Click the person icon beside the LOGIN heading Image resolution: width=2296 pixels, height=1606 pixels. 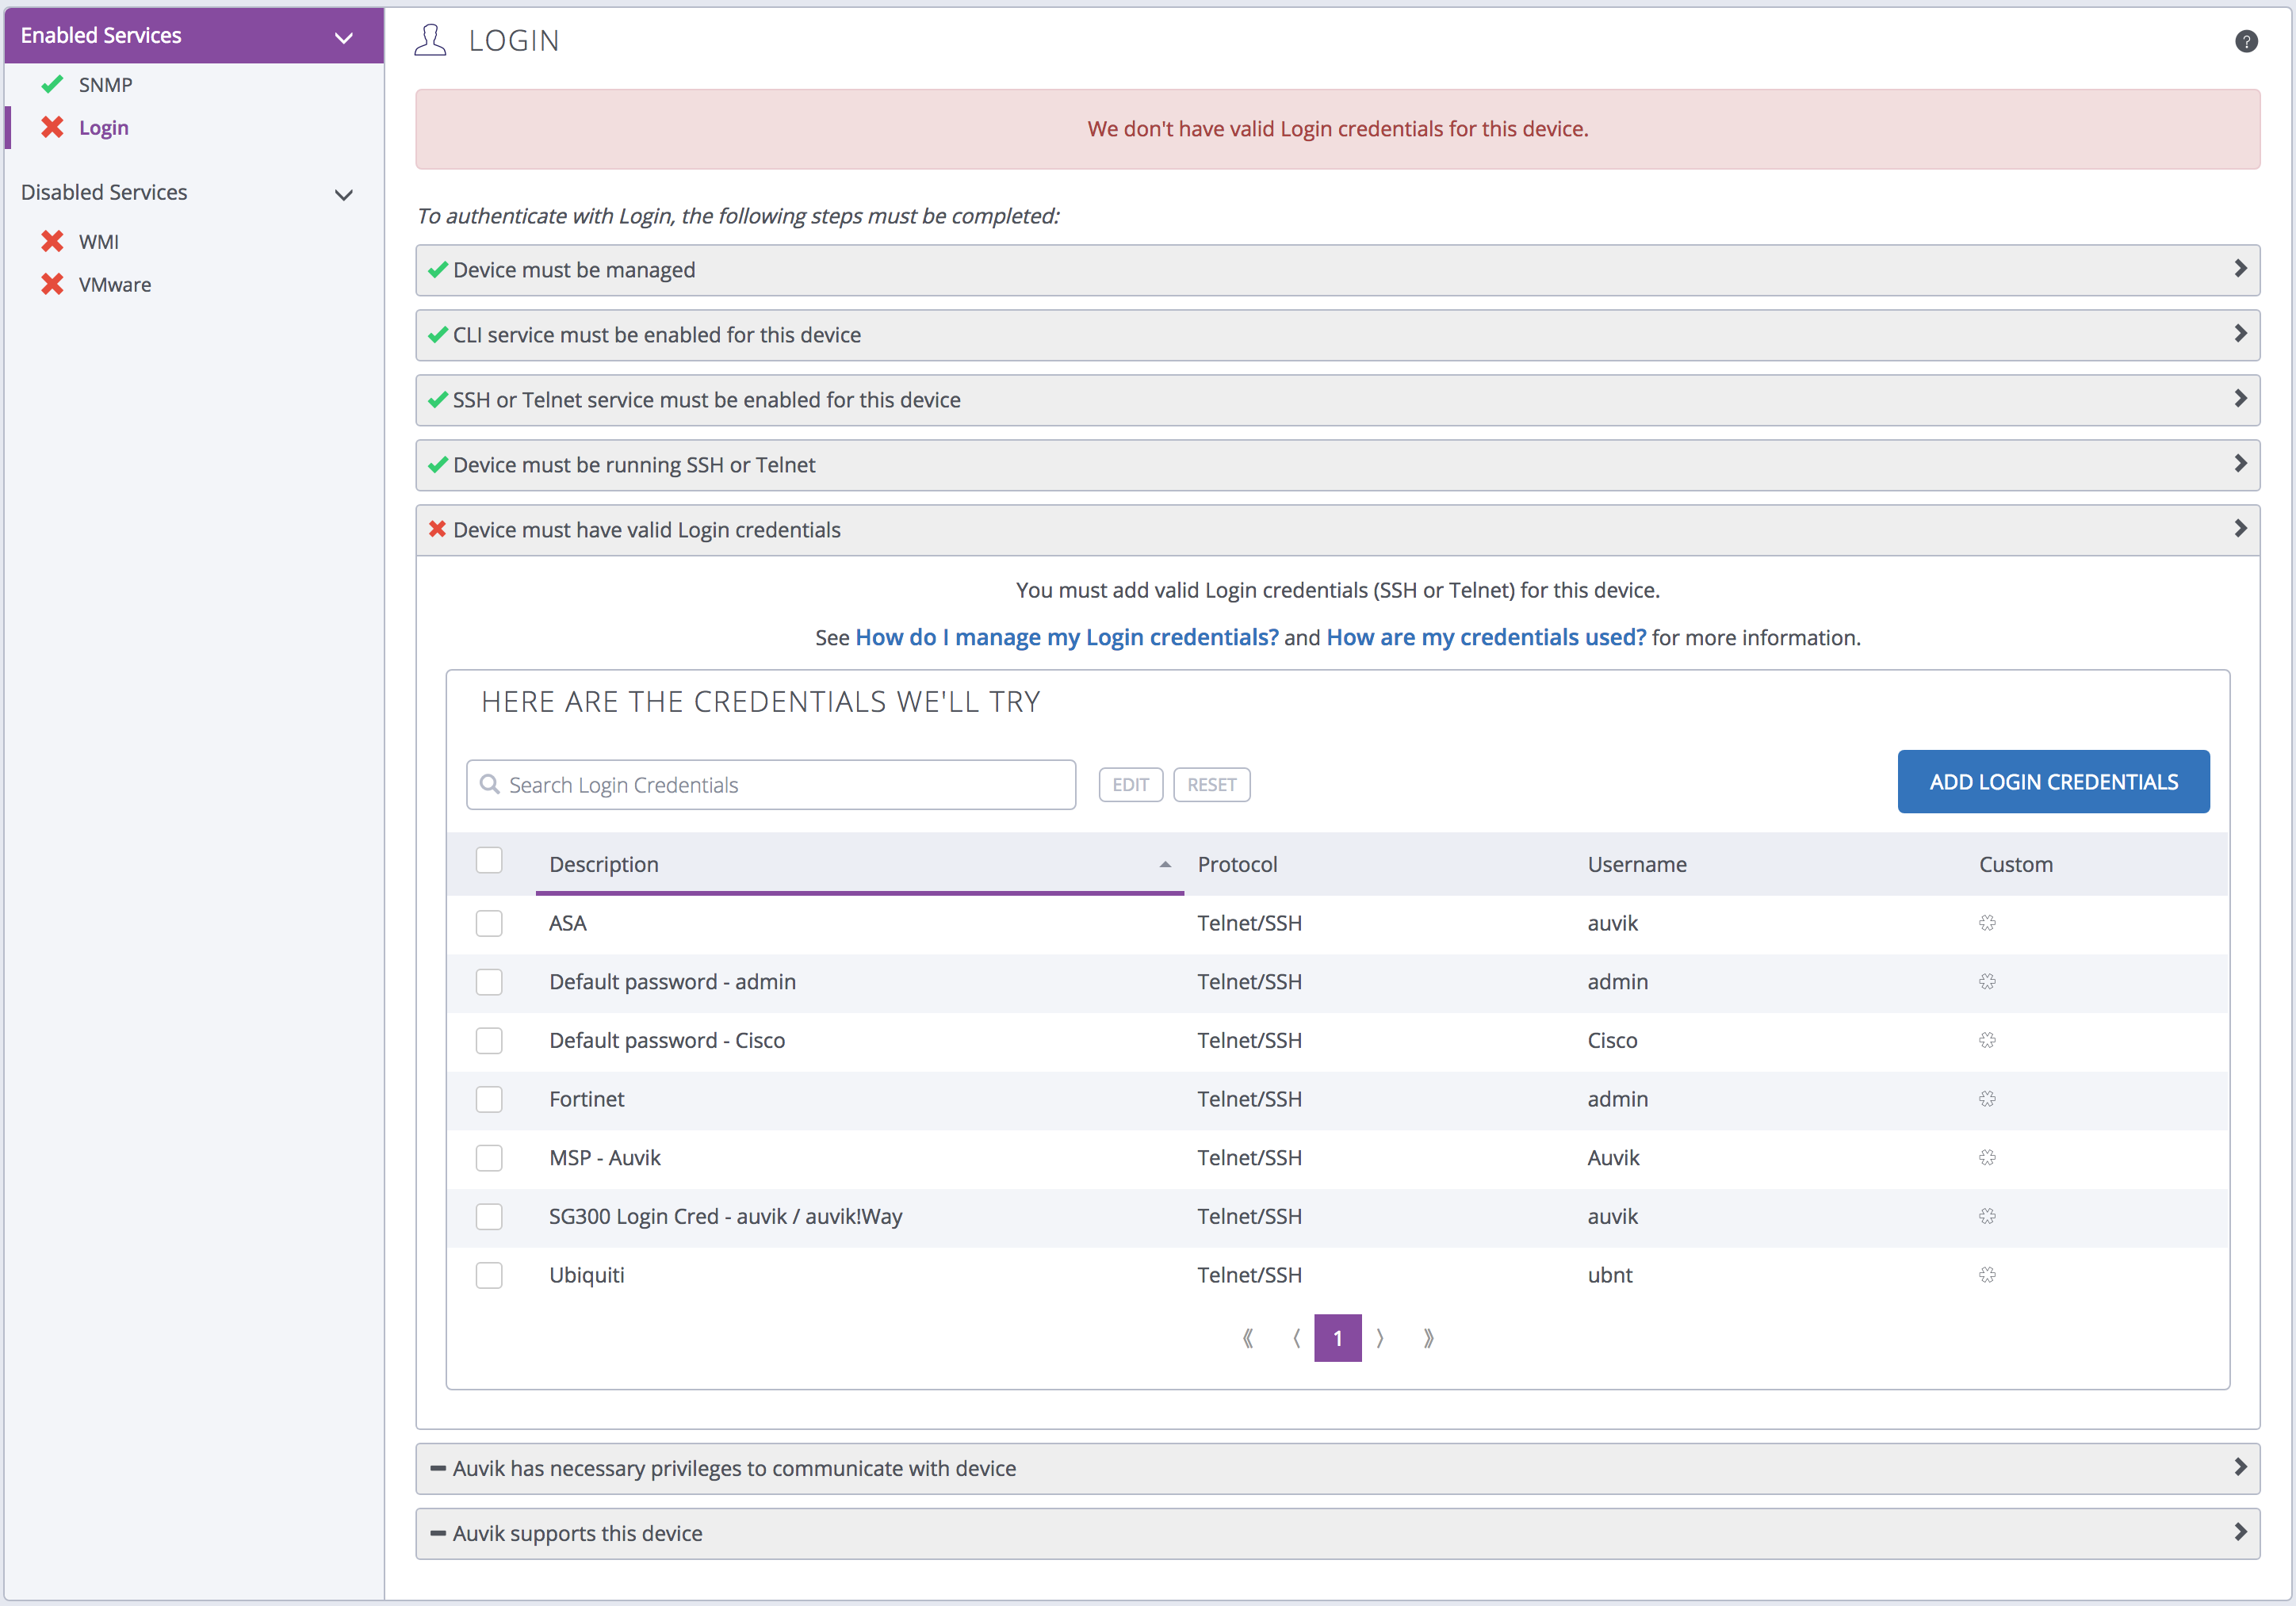point(430,40)
